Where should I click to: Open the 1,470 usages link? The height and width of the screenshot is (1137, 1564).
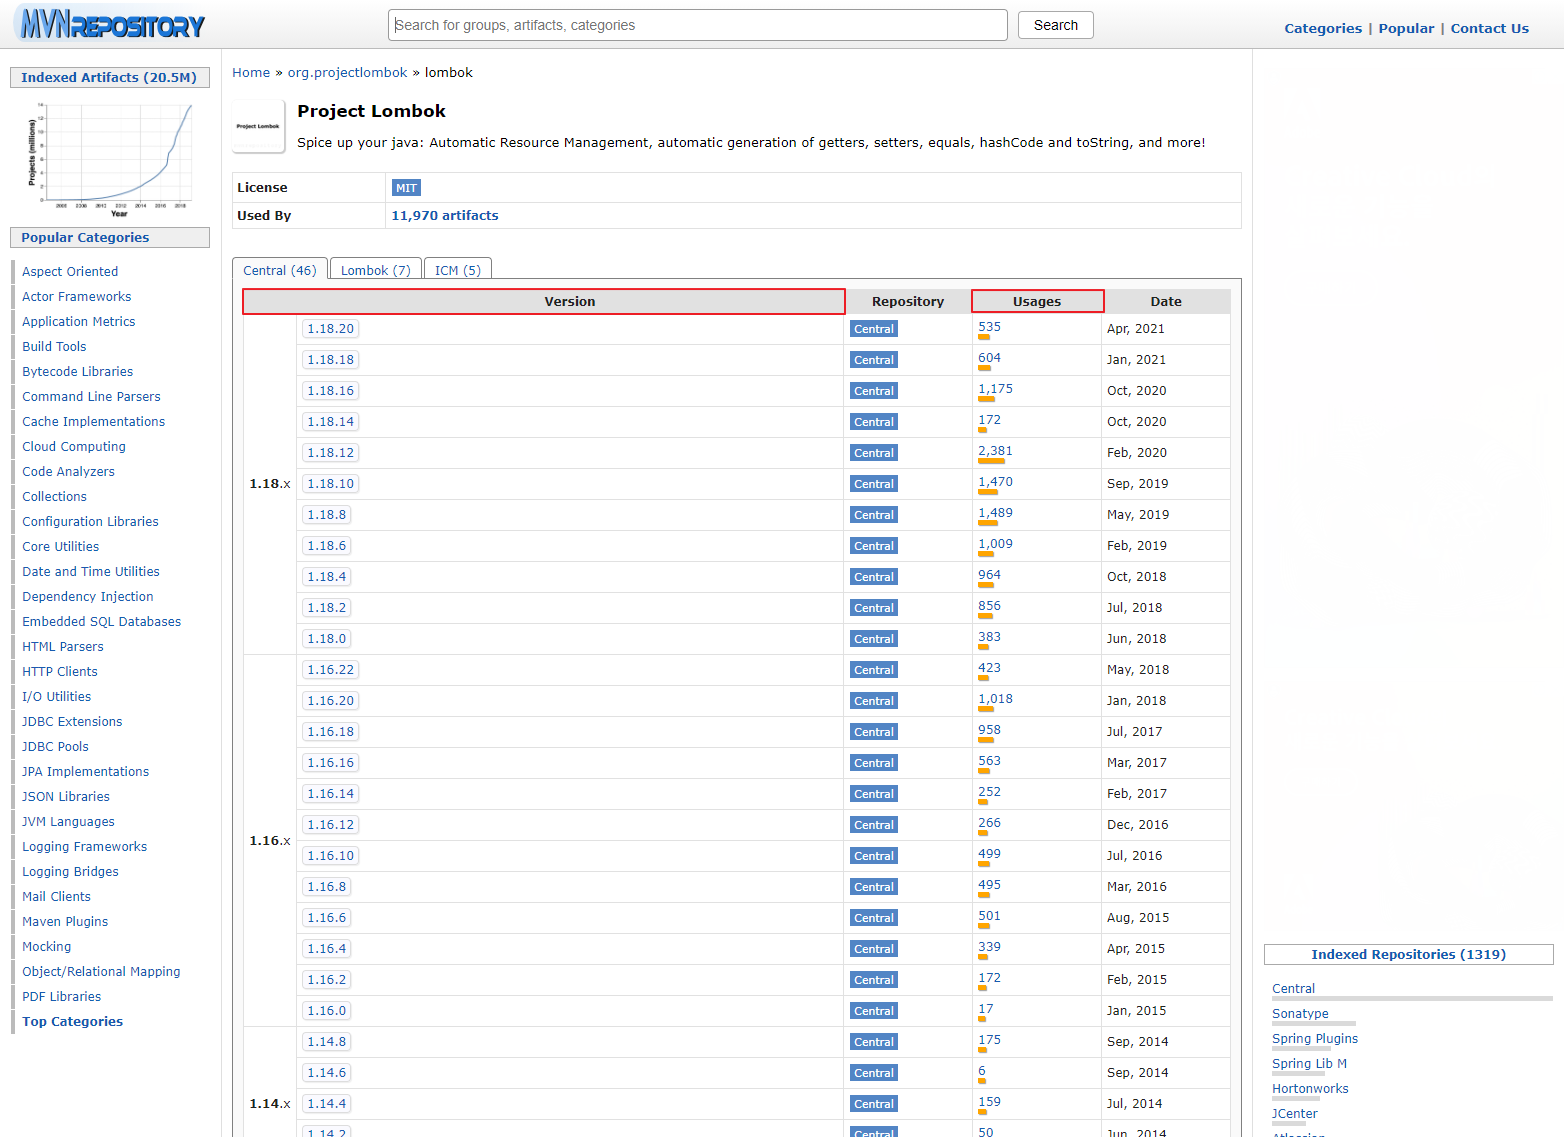[995, 482]
